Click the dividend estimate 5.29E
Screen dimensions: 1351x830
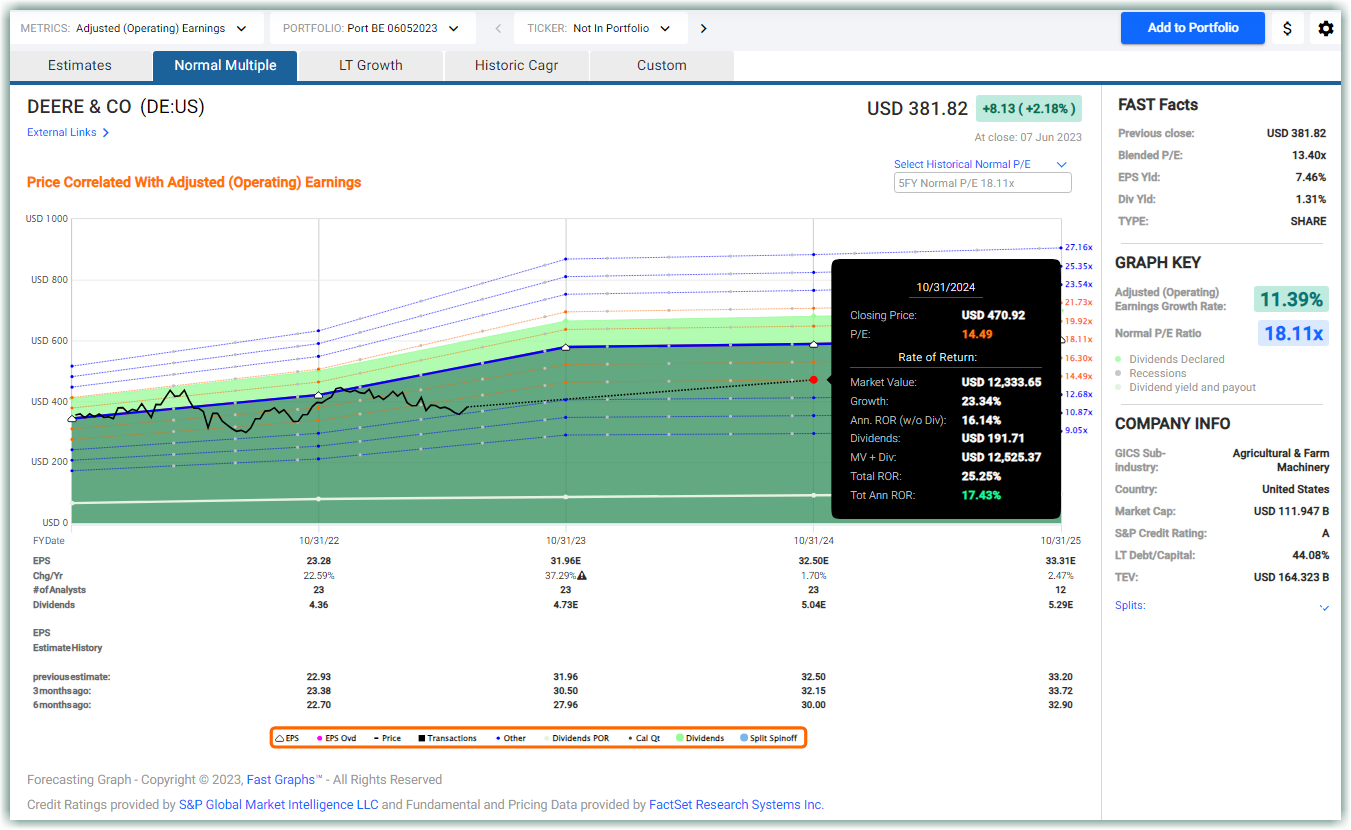[x=1060, y=605]
